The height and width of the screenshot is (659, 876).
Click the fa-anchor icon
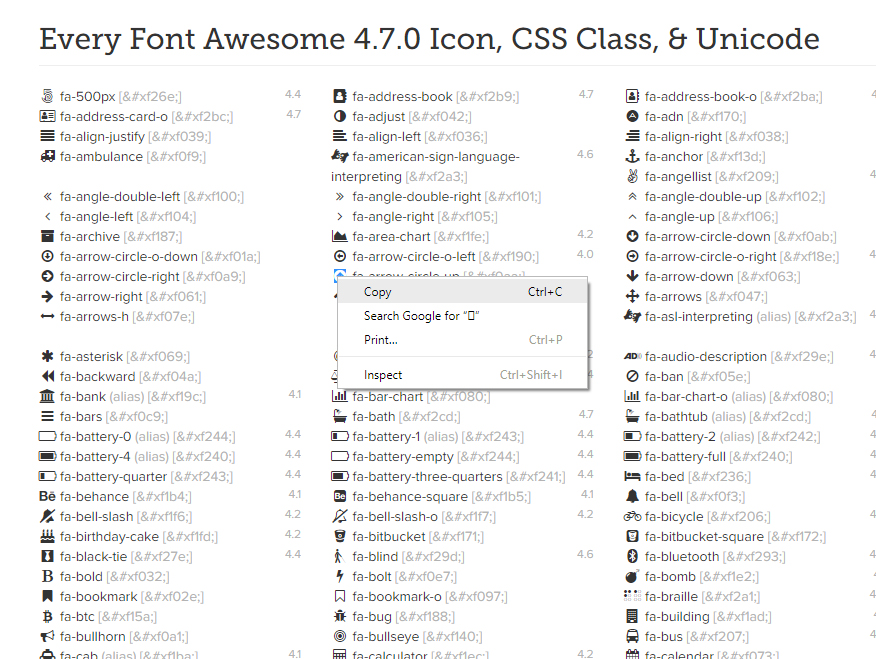coord(630,156)
